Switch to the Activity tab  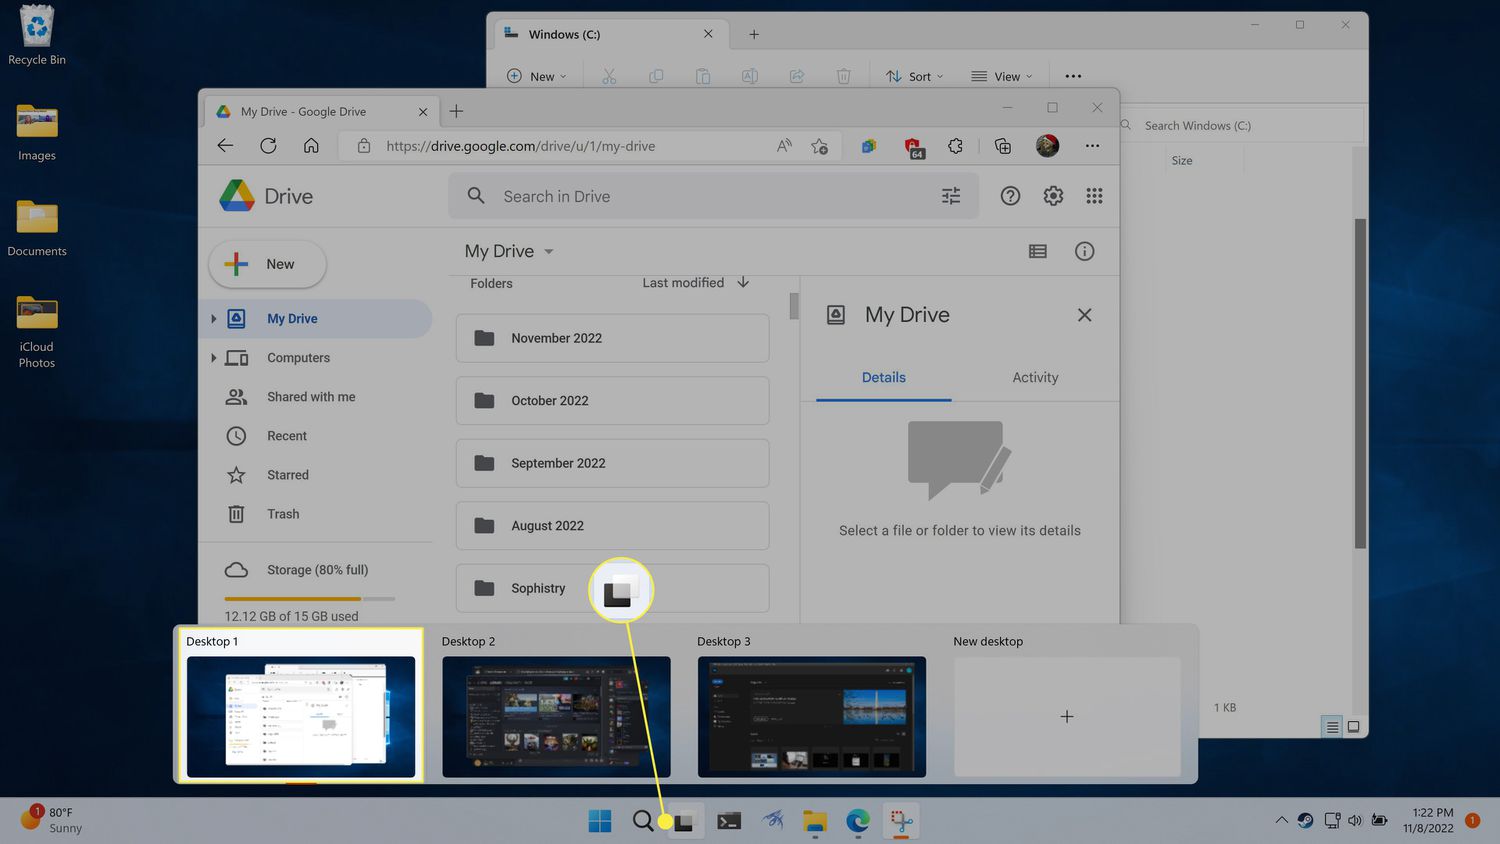pos(1035,378)
